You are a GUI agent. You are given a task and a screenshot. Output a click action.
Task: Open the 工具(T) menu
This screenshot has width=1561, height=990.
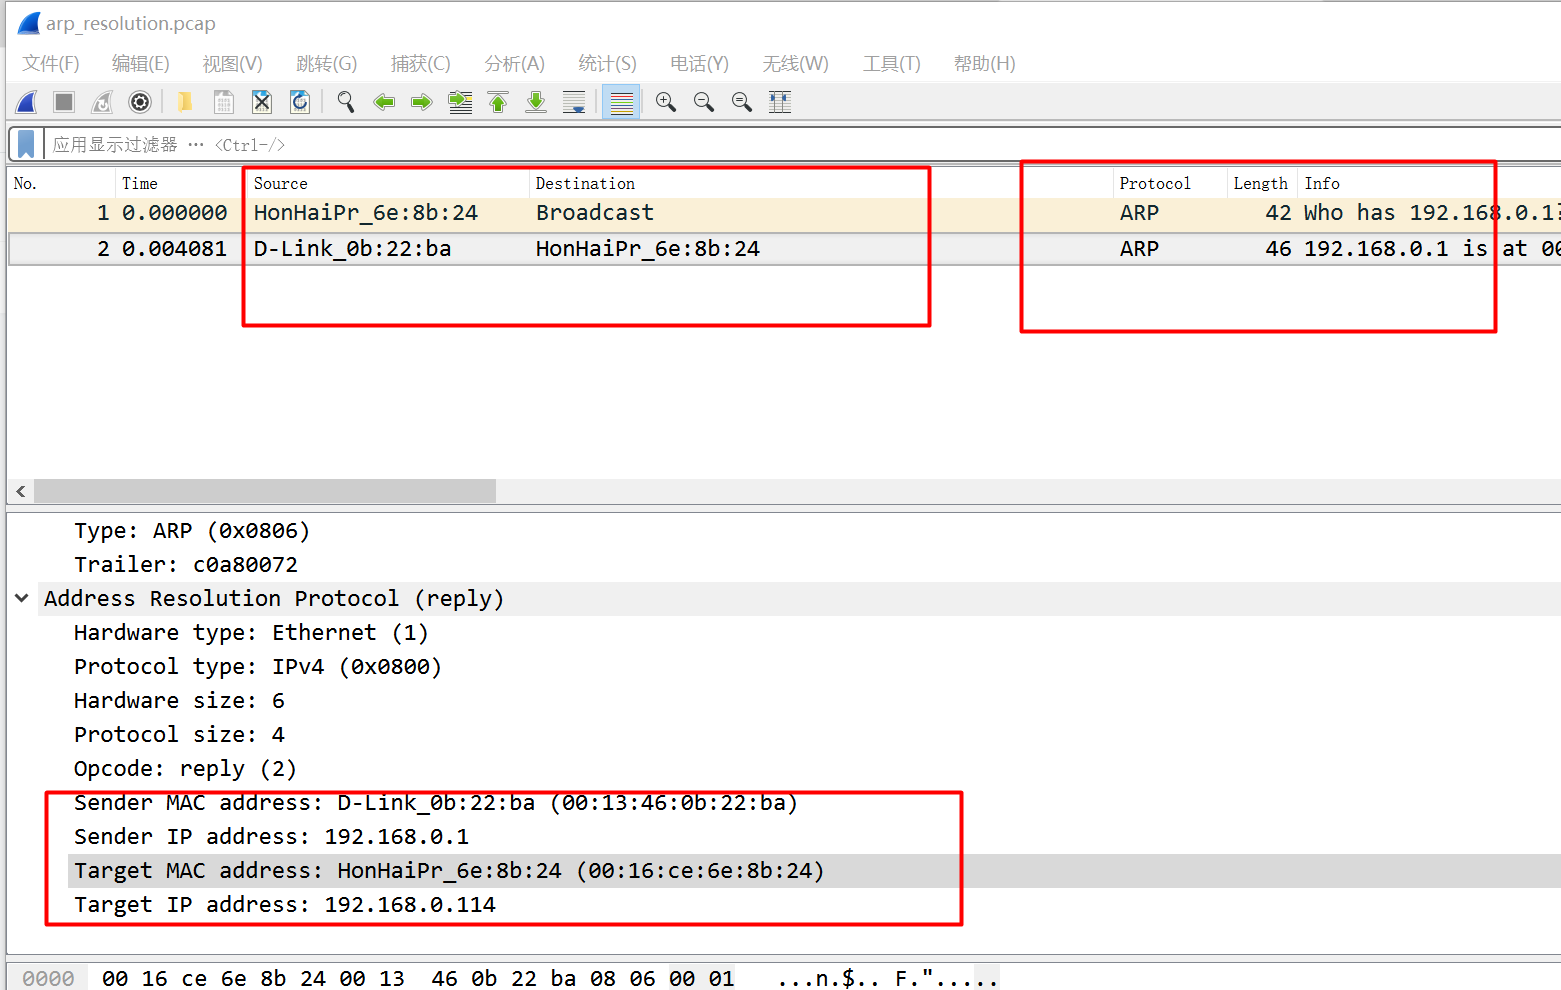pyautogui.click(x=892, y=64)
